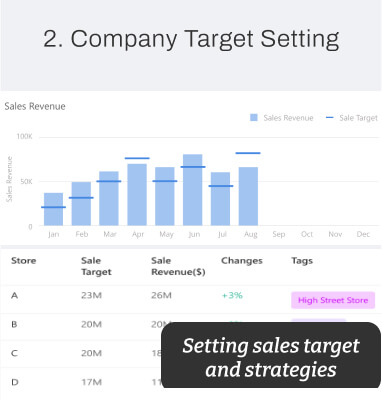Click the Tags column header

(302, 261)
